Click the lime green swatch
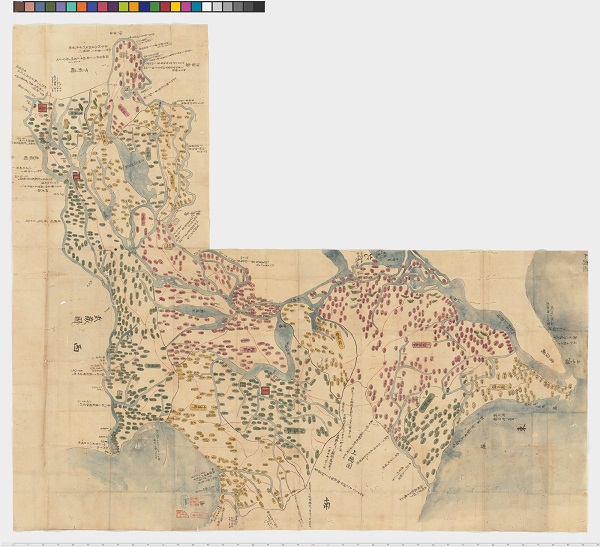The height and width of the screenshot is (547, 600). click(x=123, y=7)
